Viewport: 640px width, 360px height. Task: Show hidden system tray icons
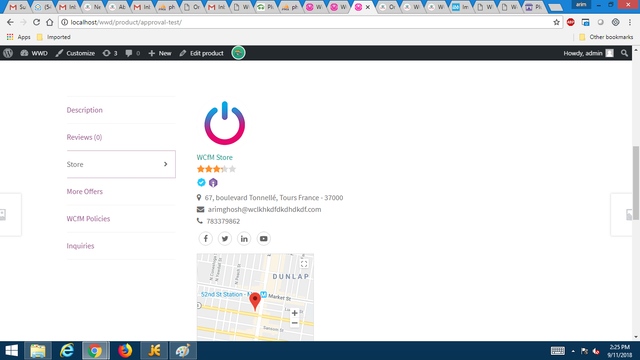pos(573,351)
